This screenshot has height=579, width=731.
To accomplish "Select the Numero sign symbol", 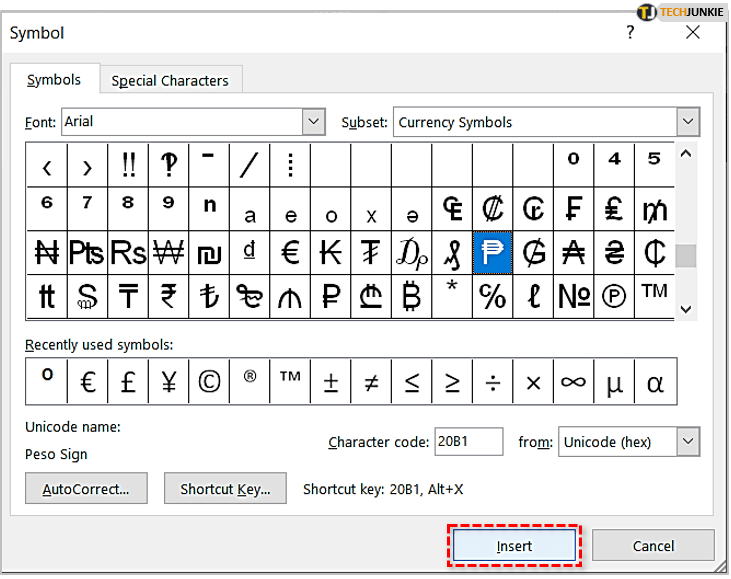I will pyautogui.click(x=573, y=296).
